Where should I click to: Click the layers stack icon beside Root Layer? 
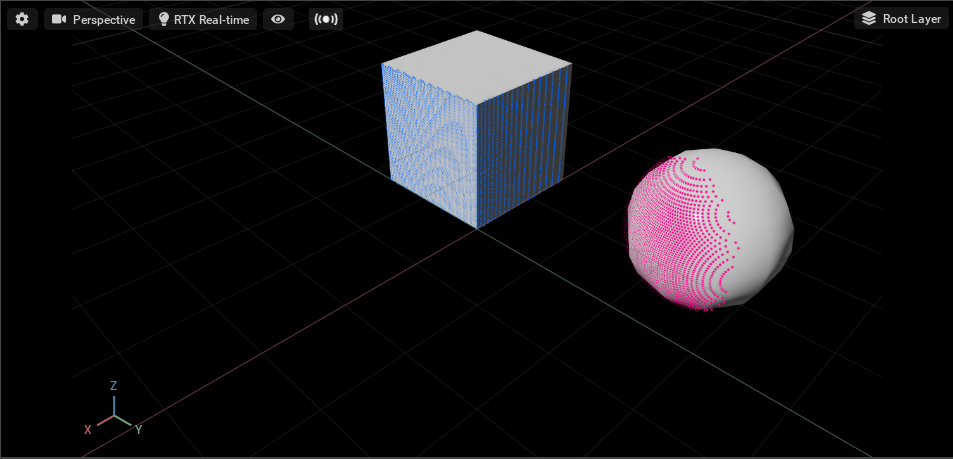[x=869, y=19]
